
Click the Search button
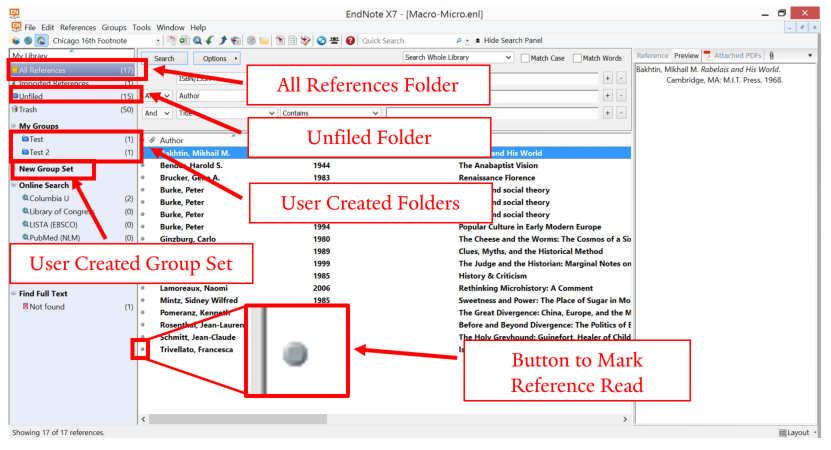[164, 58]
